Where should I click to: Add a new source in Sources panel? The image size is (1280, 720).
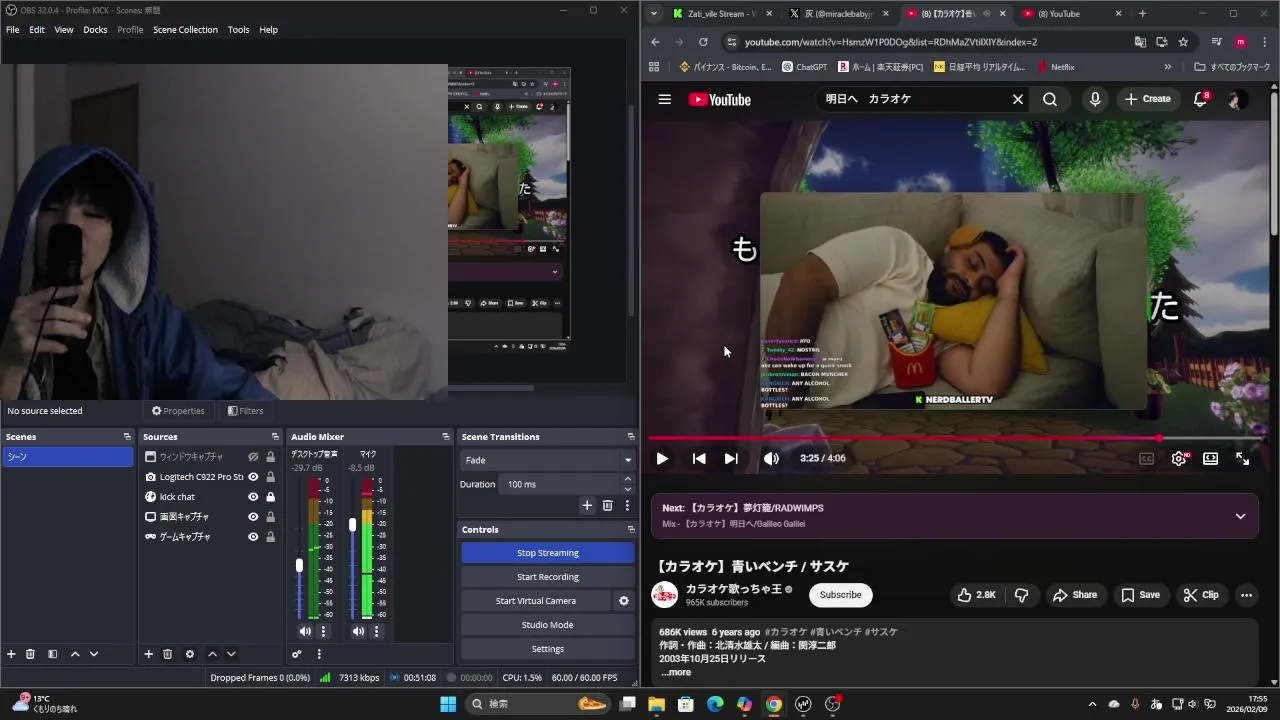tap(148, 654)
